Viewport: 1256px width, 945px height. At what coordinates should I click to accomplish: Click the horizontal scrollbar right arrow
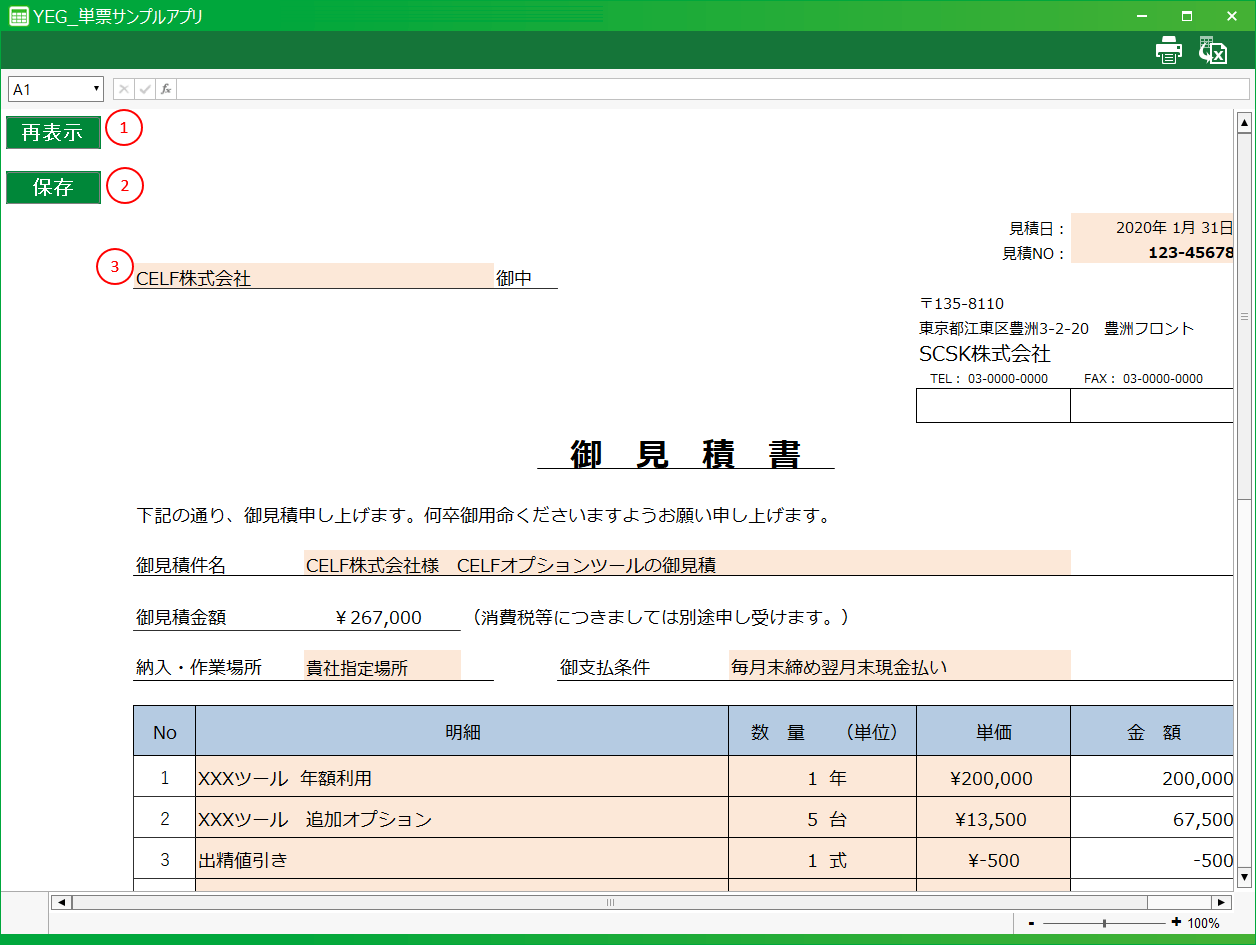[1219, 902]
